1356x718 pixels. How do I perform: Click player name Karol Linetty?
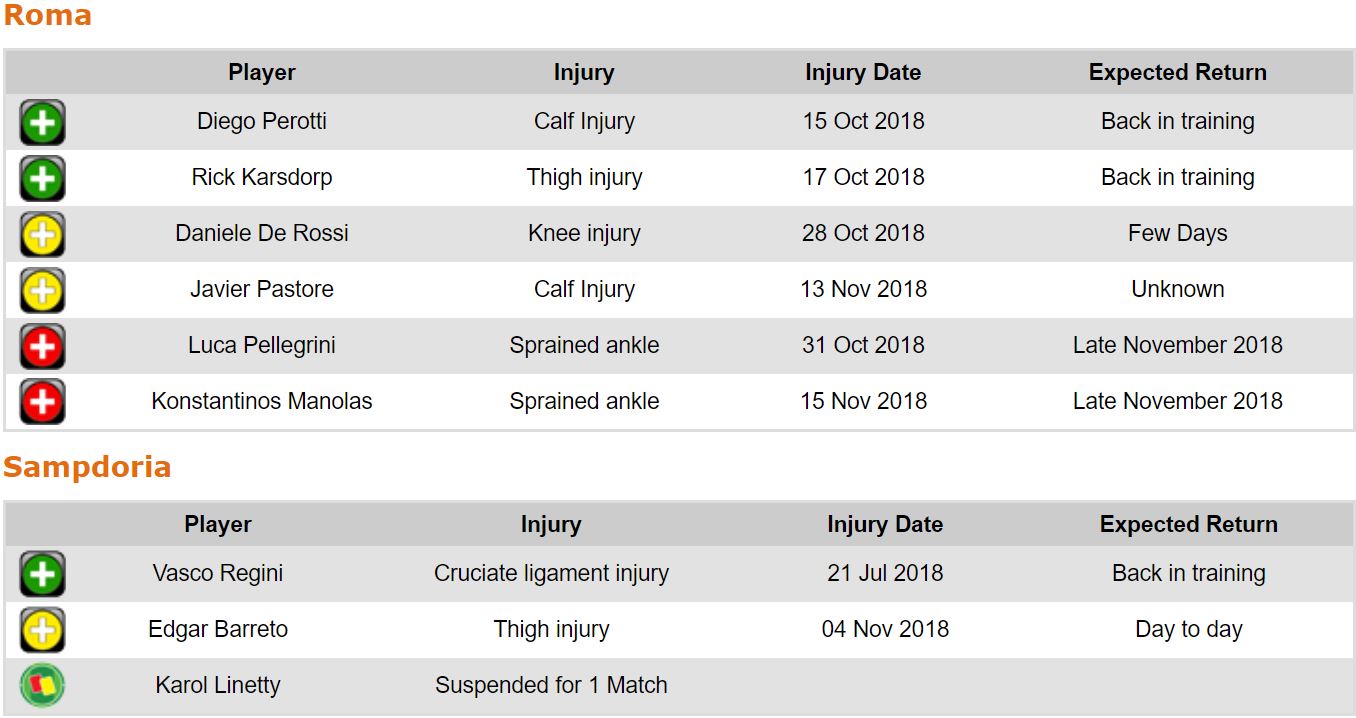[x=218, y=686]
